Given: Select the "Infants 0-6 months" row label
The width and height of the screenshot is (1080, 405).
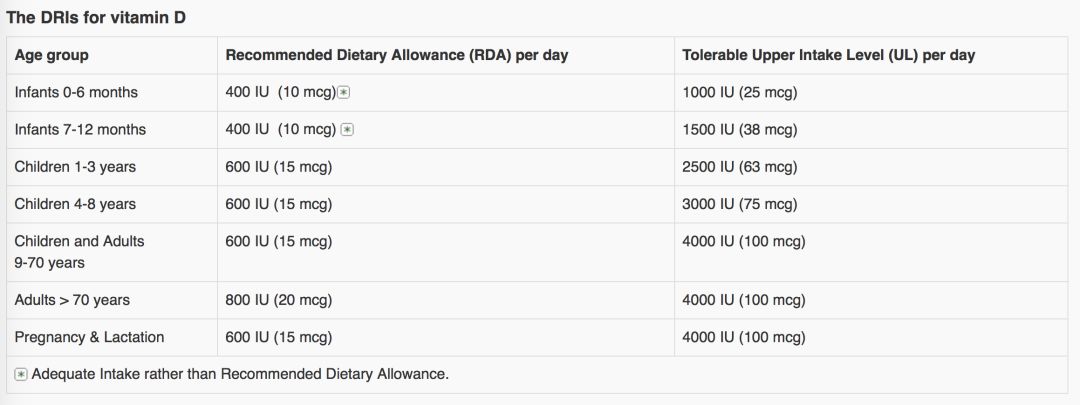Looking at the screenshot, I should tap(76, 93).
